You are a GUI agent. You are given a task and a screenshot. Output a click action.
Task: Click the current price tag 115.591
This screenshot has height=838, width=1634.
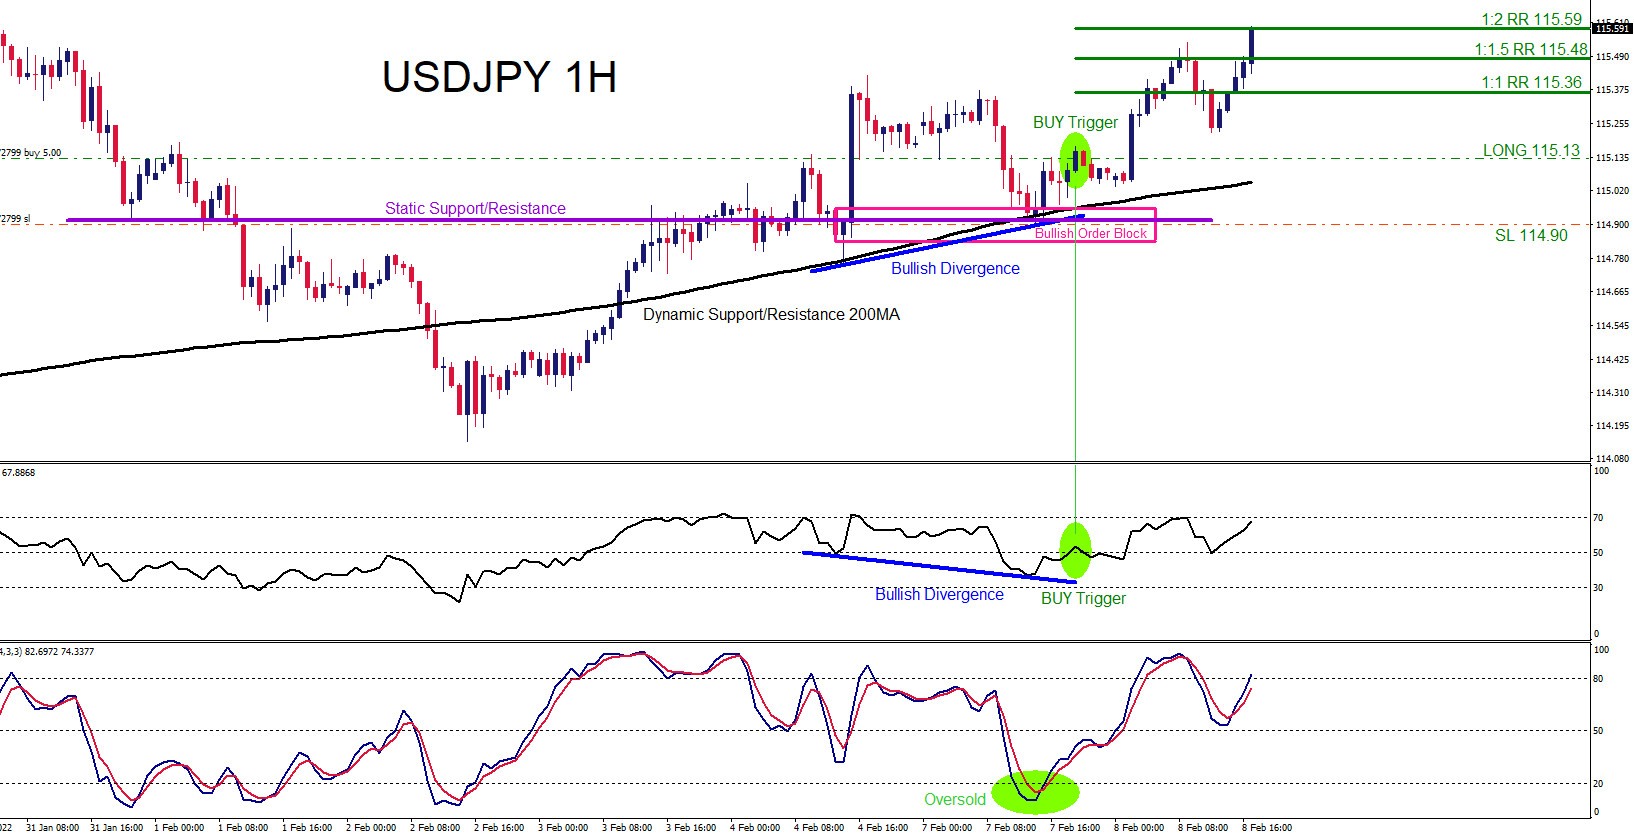click(x=1611, y=28)
